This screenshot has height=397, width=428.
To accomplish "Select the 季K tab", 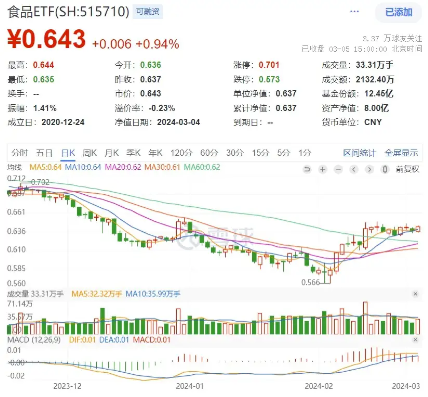I will point(133,153).
